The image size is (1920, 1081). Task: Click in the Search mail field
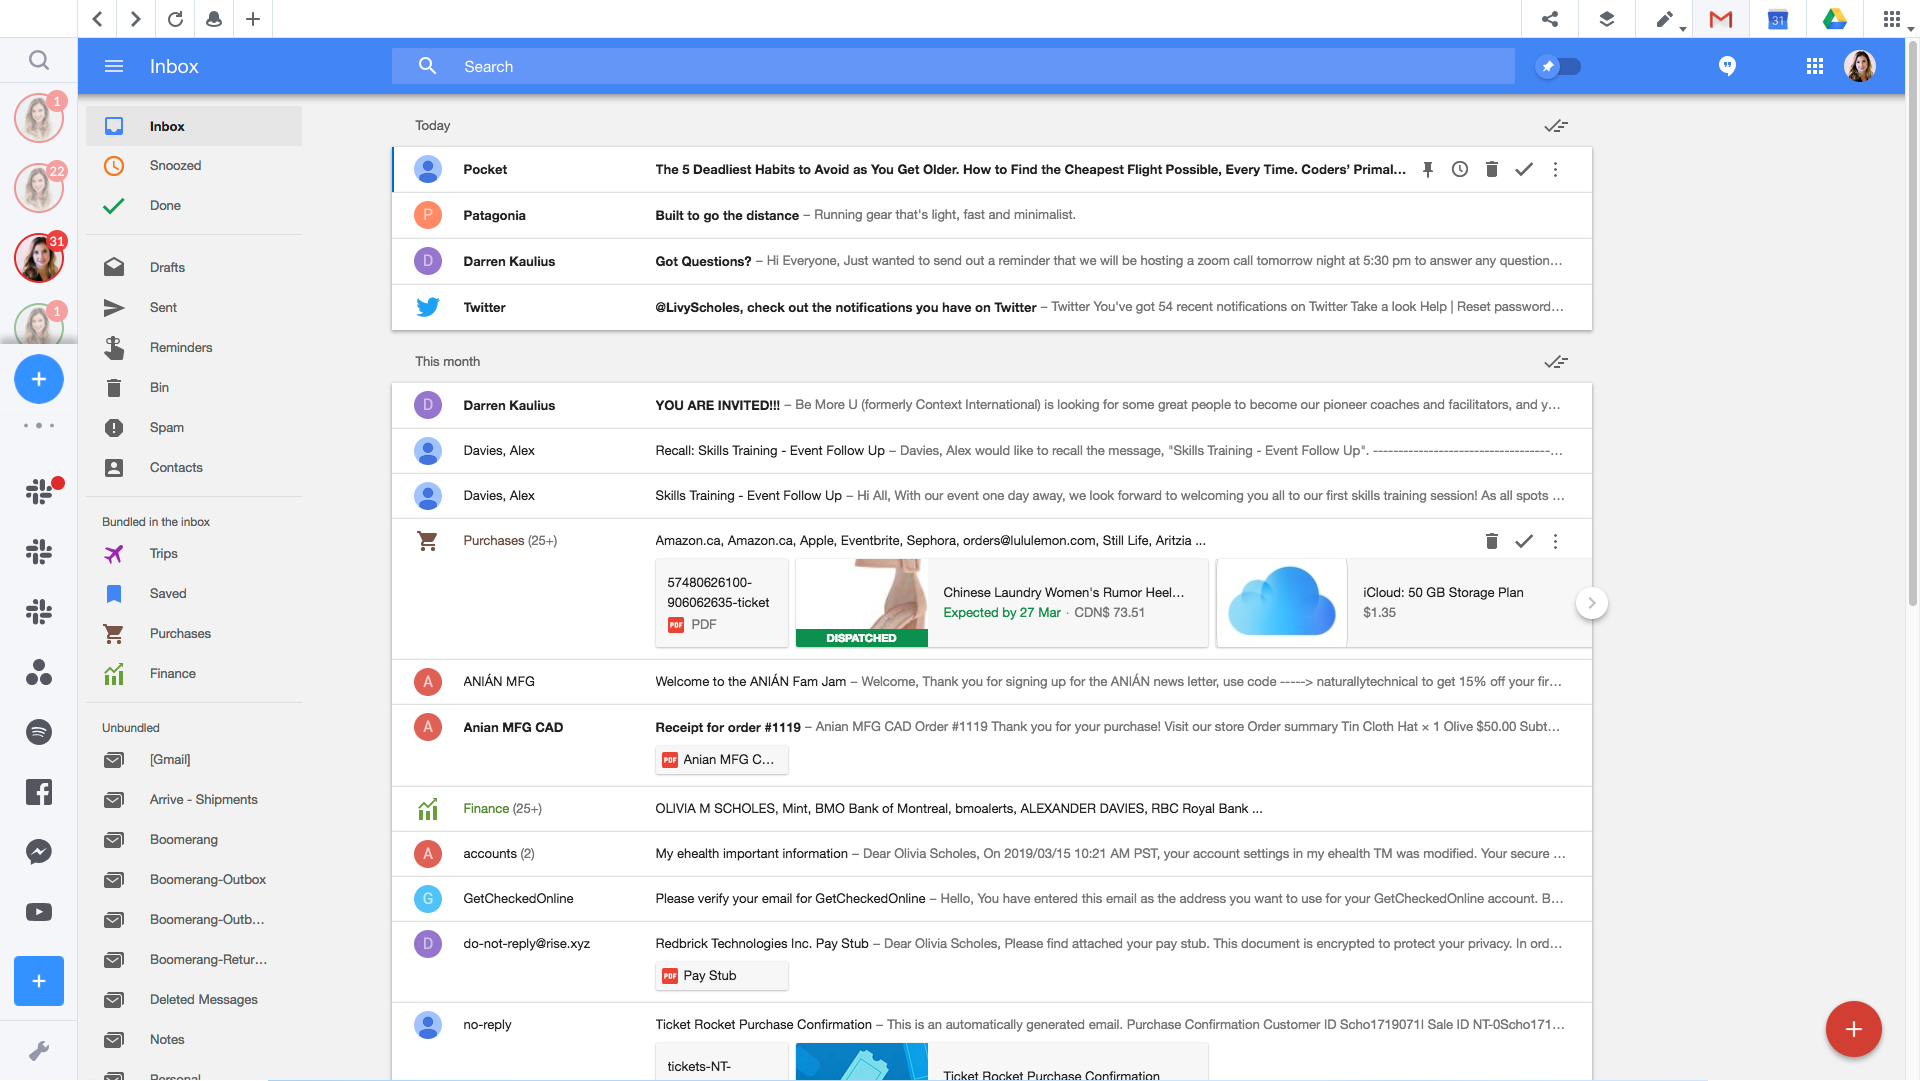(x=953, y=66)
